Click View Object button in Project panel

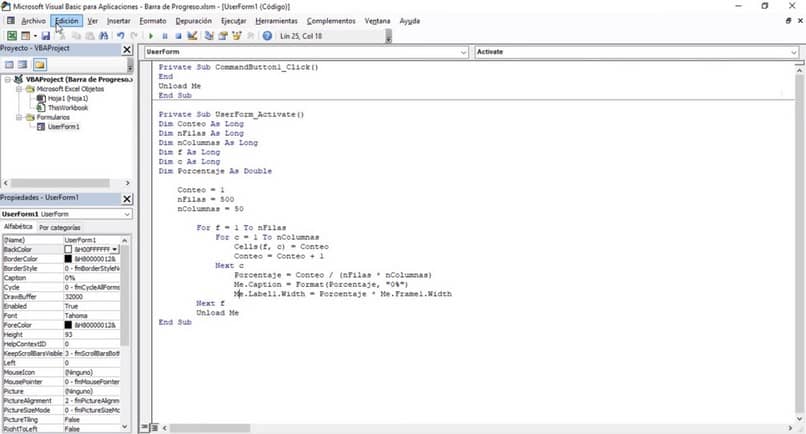[24, 65]
